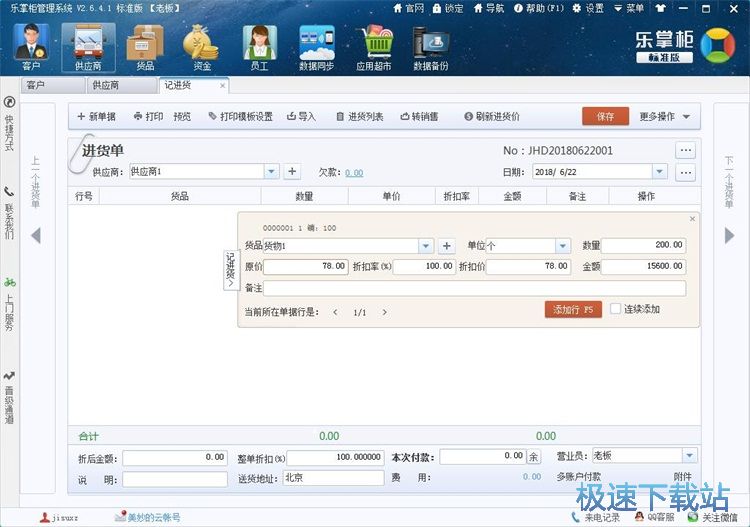Click 多账户付款 link
Viewport: 750px width, 527px height.
[579, 476]
